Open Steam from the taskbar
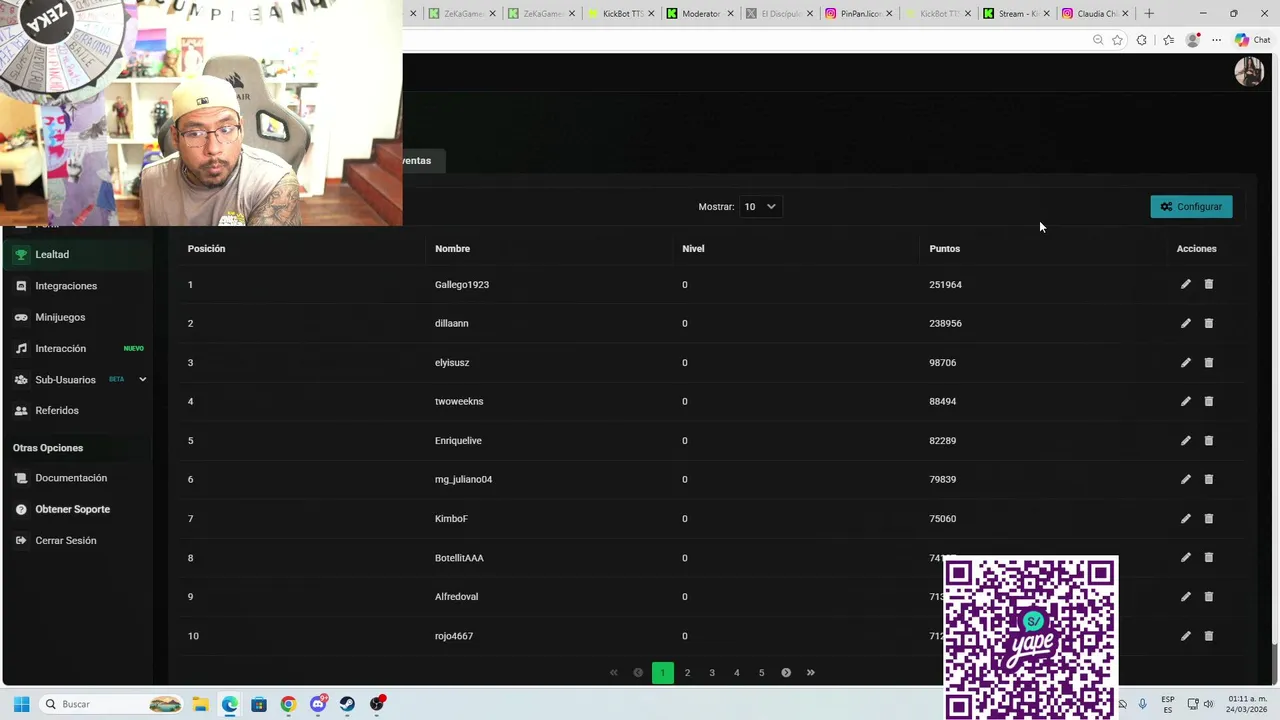Screen dimensions: 1280x720 (347, 704)
